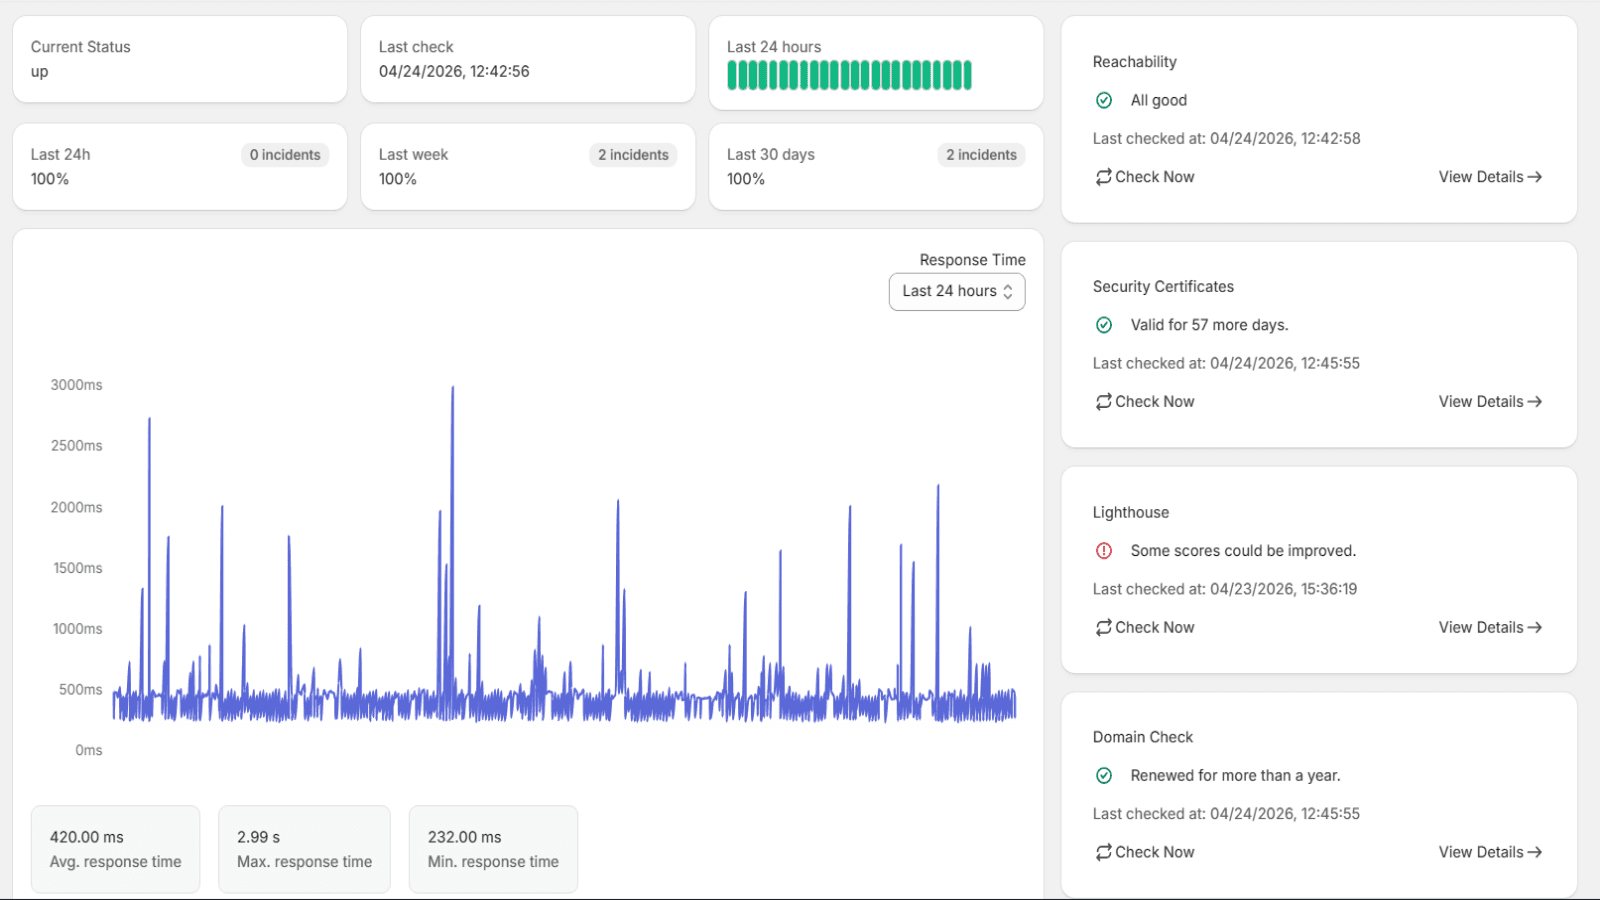Image resolution: width=1600 pixels, height=900 pixels.
Task: Run Check Now for Domain Check
Action: 1145,853
